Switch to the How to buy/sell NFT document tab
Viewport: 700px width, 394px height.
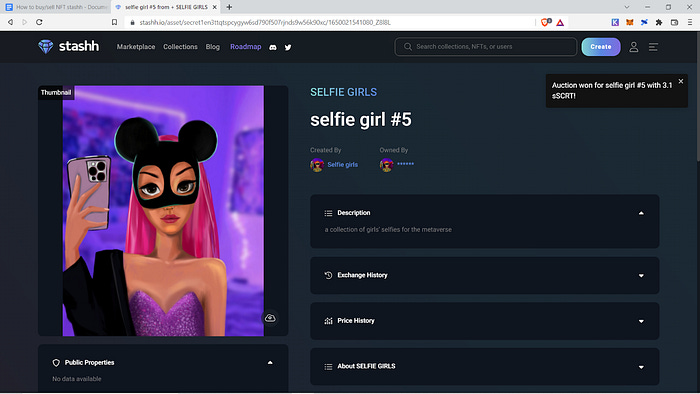tap(56, 7)
